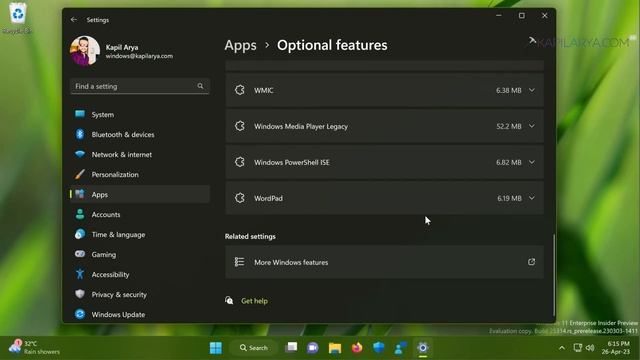640x360 pixels.
Task: Expand Windows PowerShell ISE chevron
Action: click(x=532, y=162)
